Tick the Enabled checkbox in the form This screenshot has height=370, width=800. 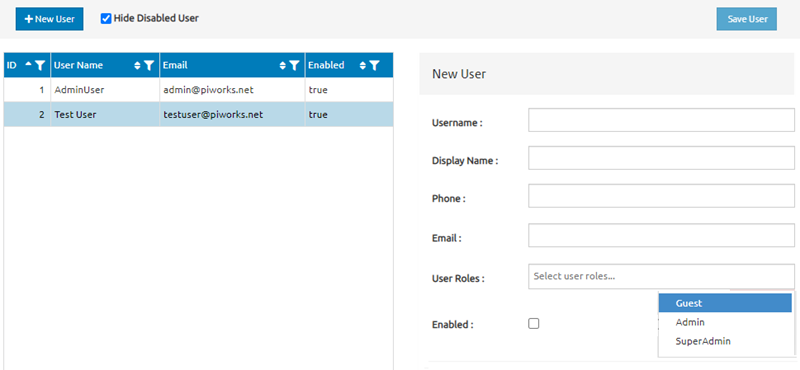point(534,324)
